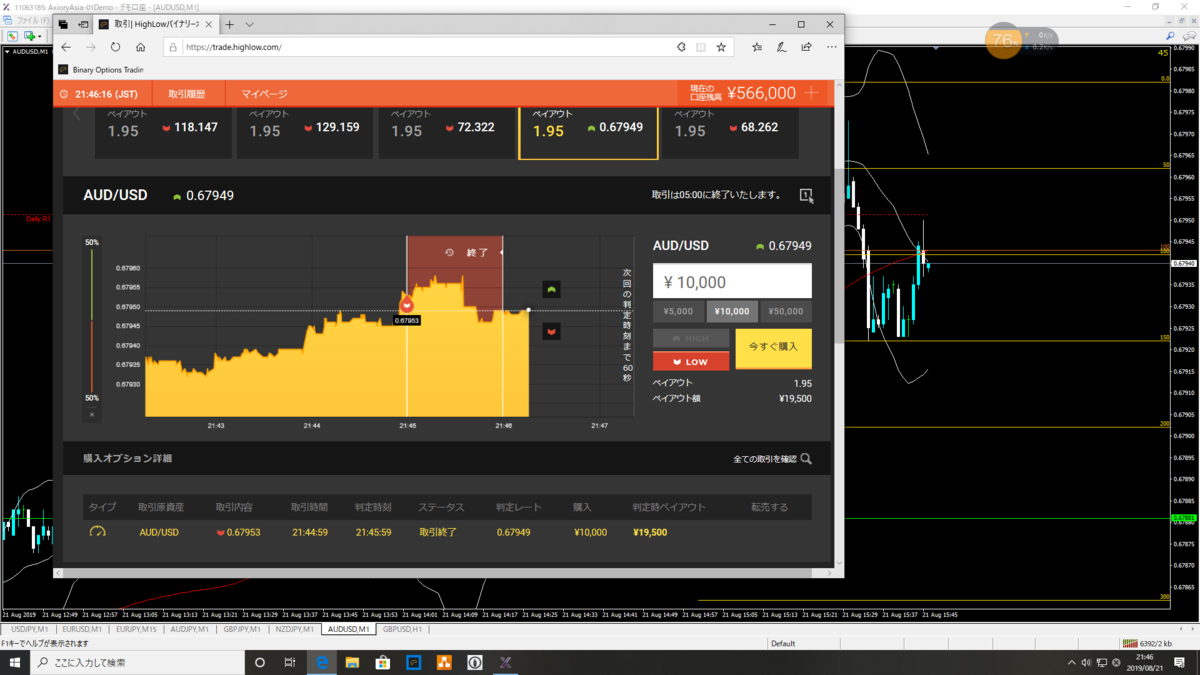
Task: Open browser tab list dropdown chevron
Action: [x=250, y=24]
